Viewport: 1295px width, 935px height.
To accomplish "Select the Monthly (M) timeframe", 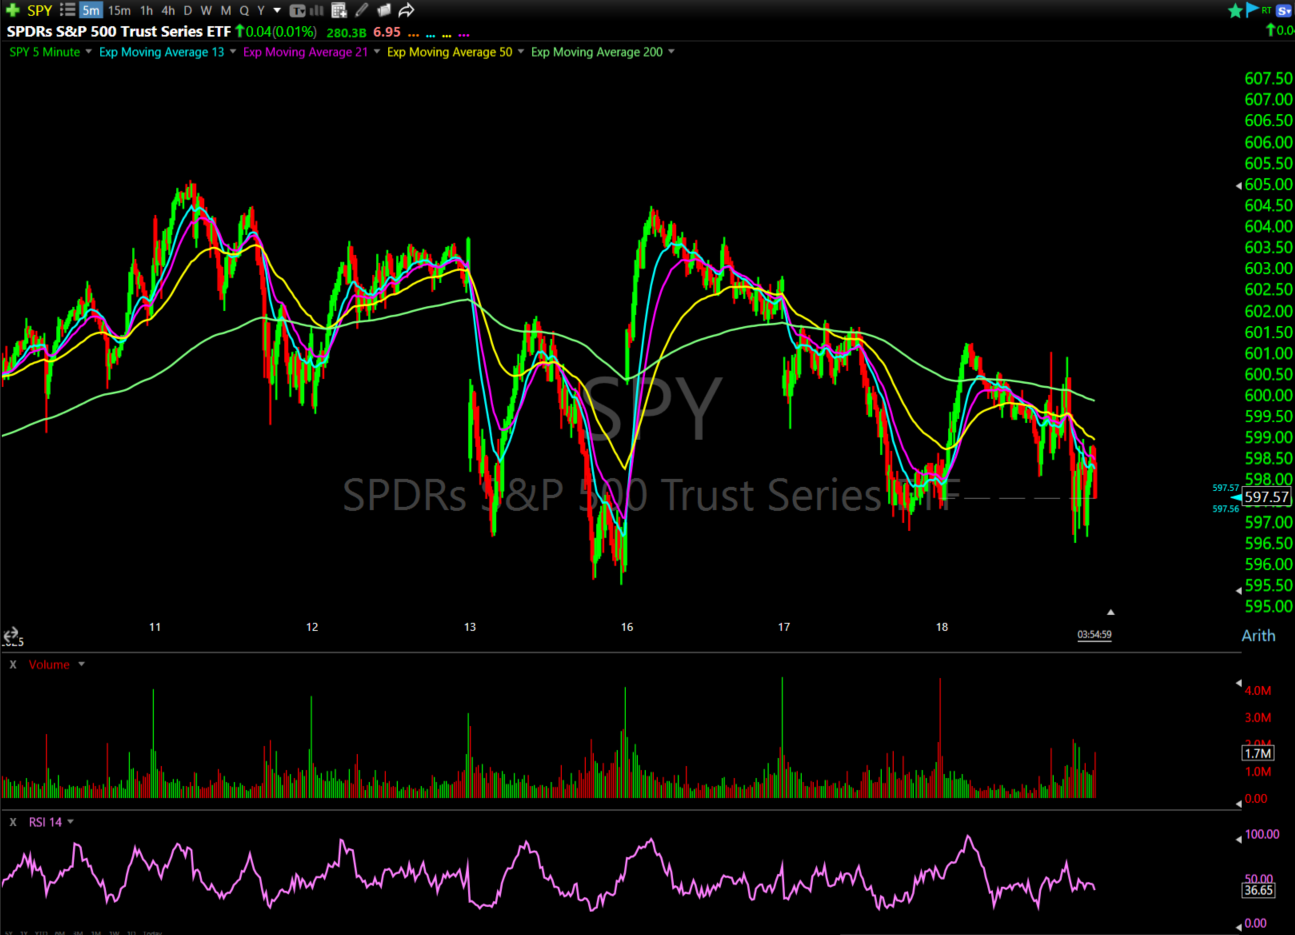I will (226, 10).
